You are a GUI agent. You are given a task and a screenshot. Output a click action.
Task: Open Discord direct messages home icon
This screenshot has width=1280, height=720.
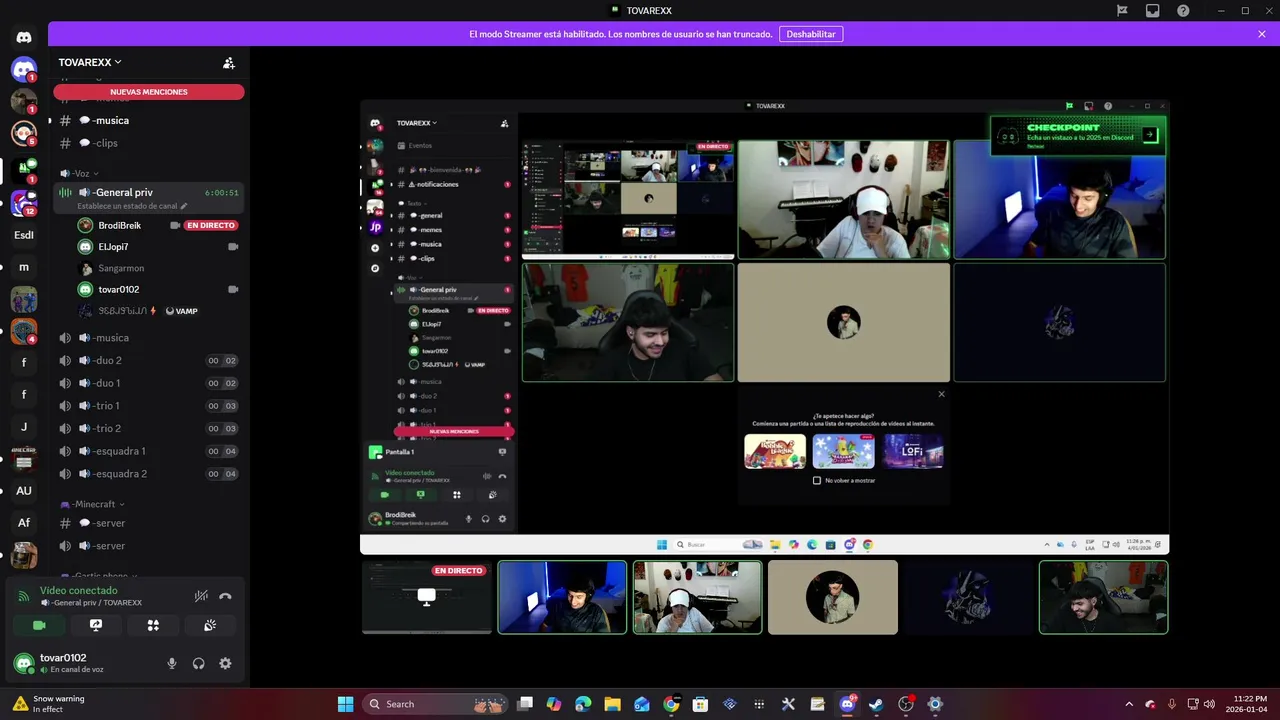pos(24,37)
